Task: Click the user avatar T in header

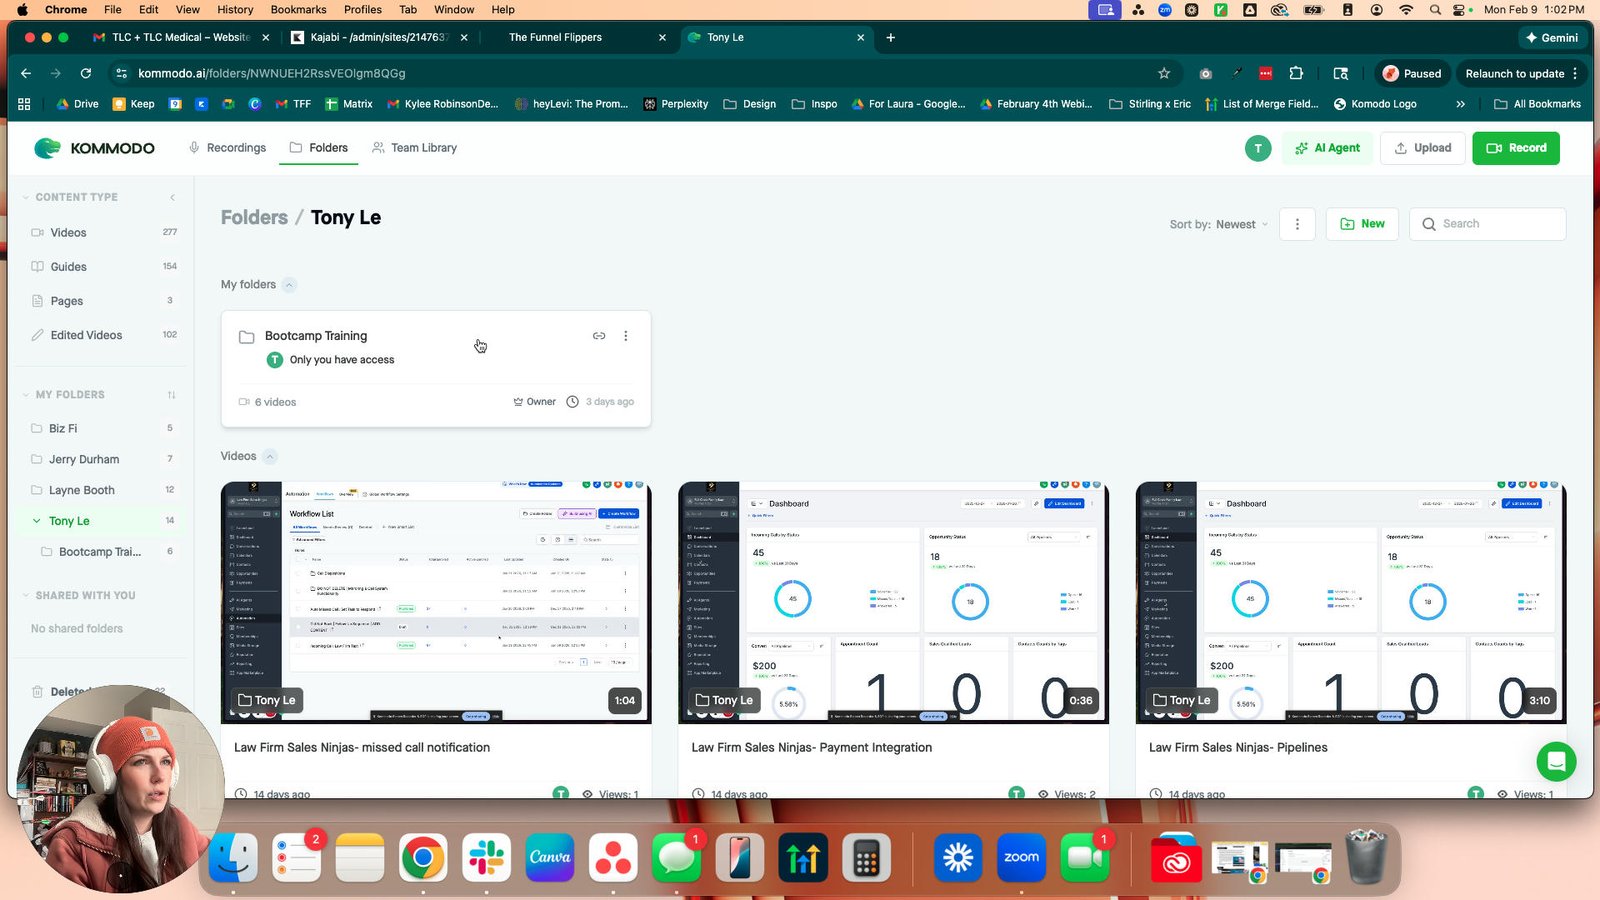Action: coord(1258,148)
